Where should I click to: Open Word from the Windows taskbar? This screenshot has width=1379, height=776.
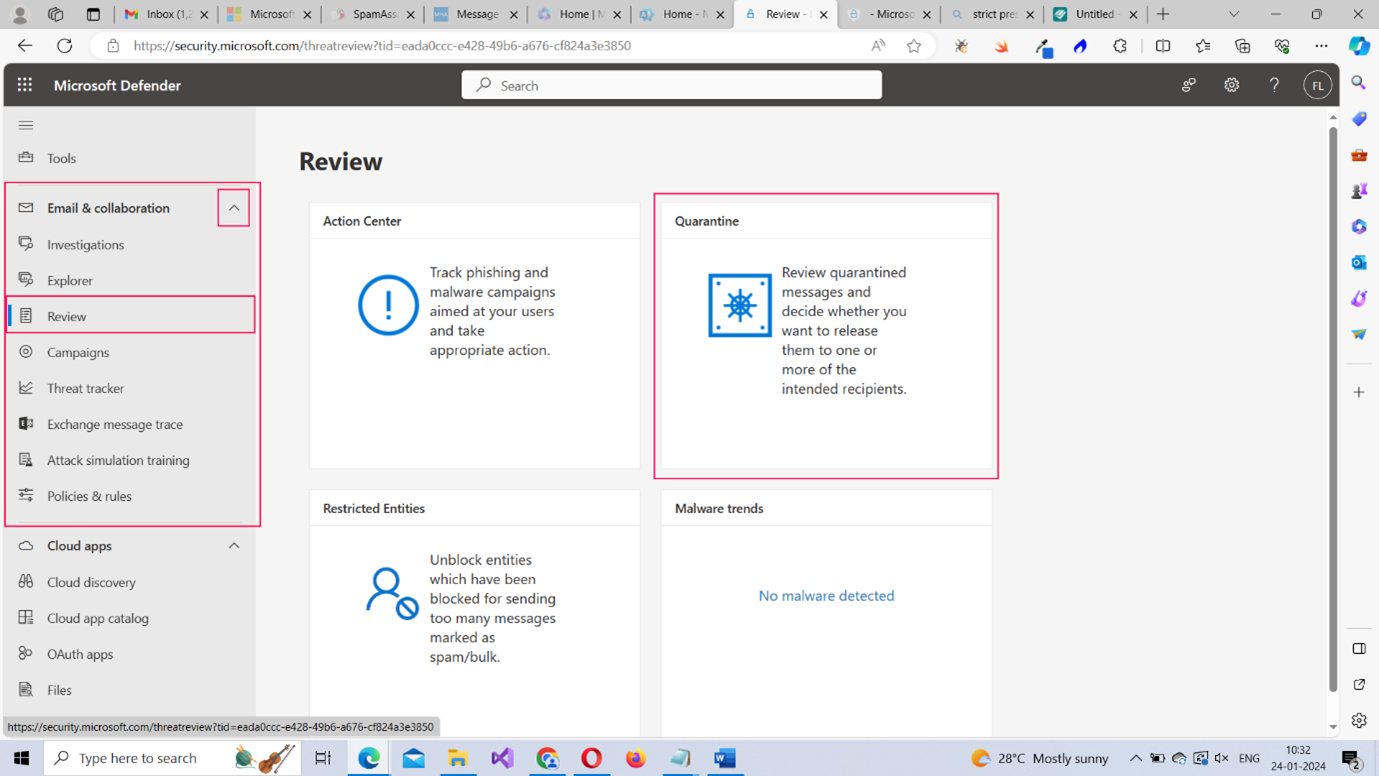coord(725,758)
